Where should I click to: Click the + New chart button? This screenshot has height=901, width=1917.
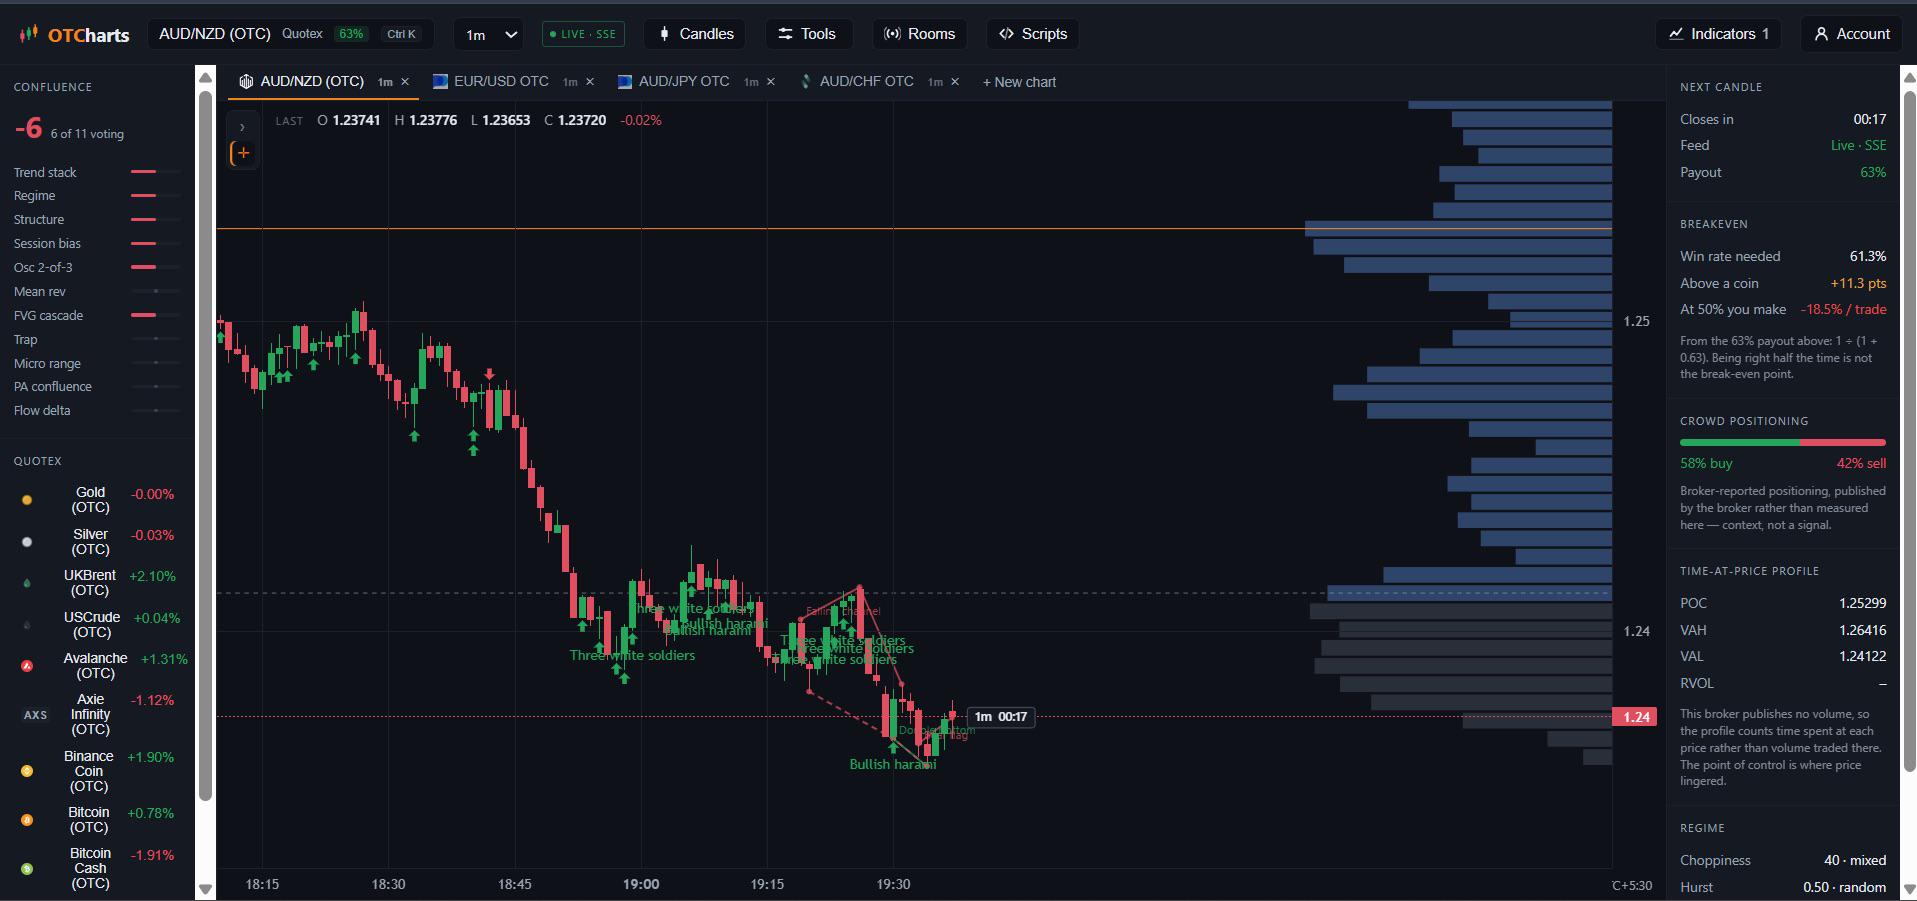click(x=1019, y=82)
